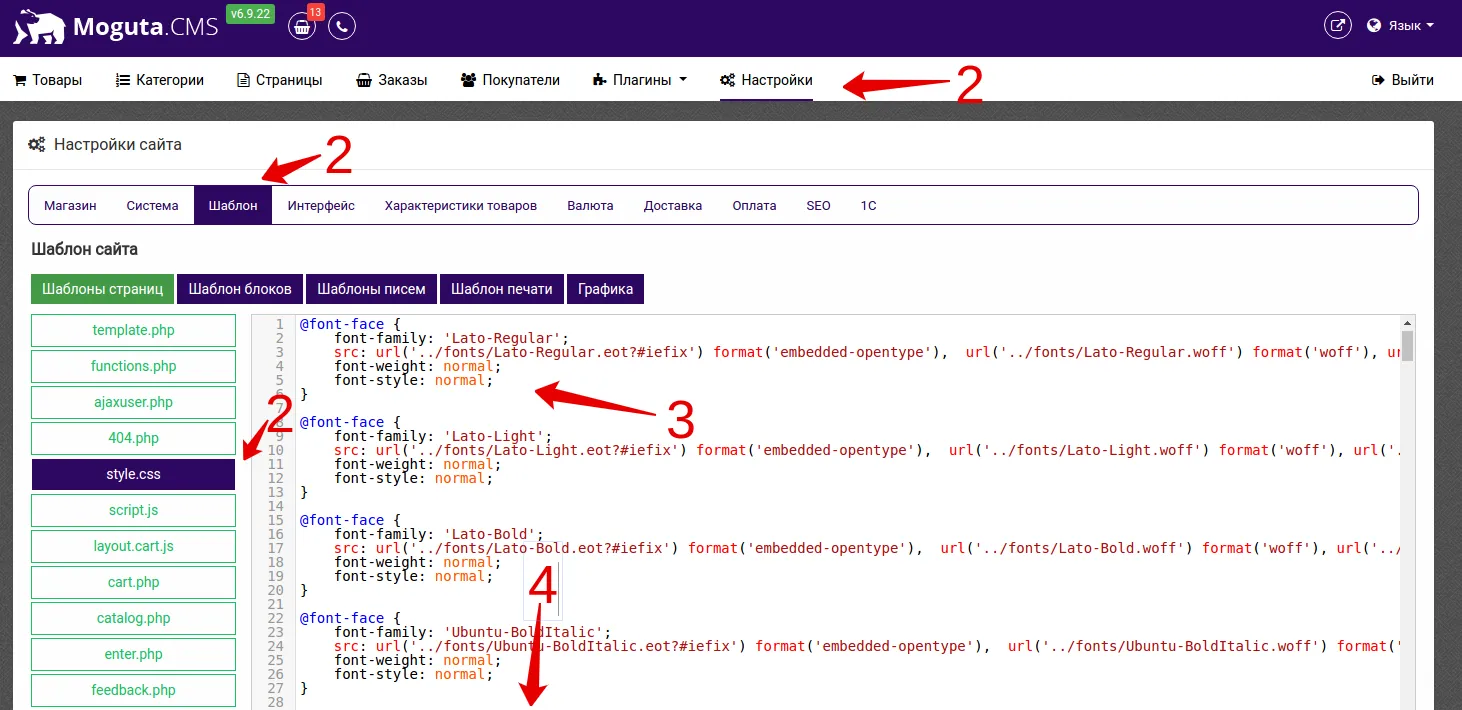Open the orders basket icon with badge
This screenshot has width=1462, height=710.
[302, 27]
